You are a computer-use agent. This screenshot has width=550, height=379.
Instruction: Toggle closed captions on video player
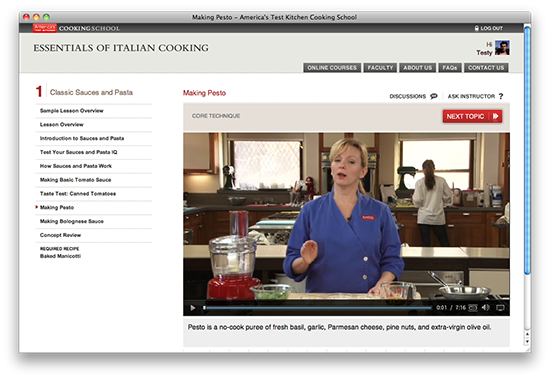click(473, 308)
